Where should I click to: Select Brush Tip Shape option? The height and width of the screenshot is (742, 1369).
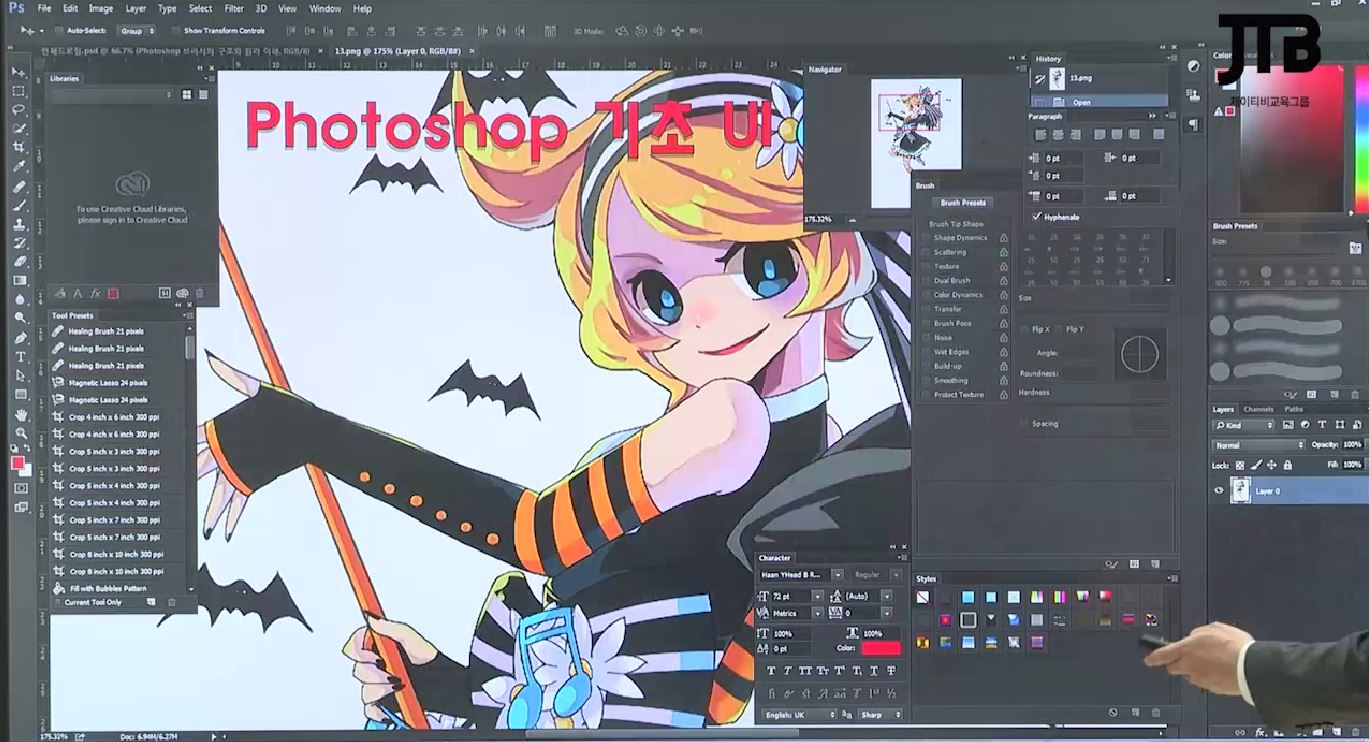956,224
